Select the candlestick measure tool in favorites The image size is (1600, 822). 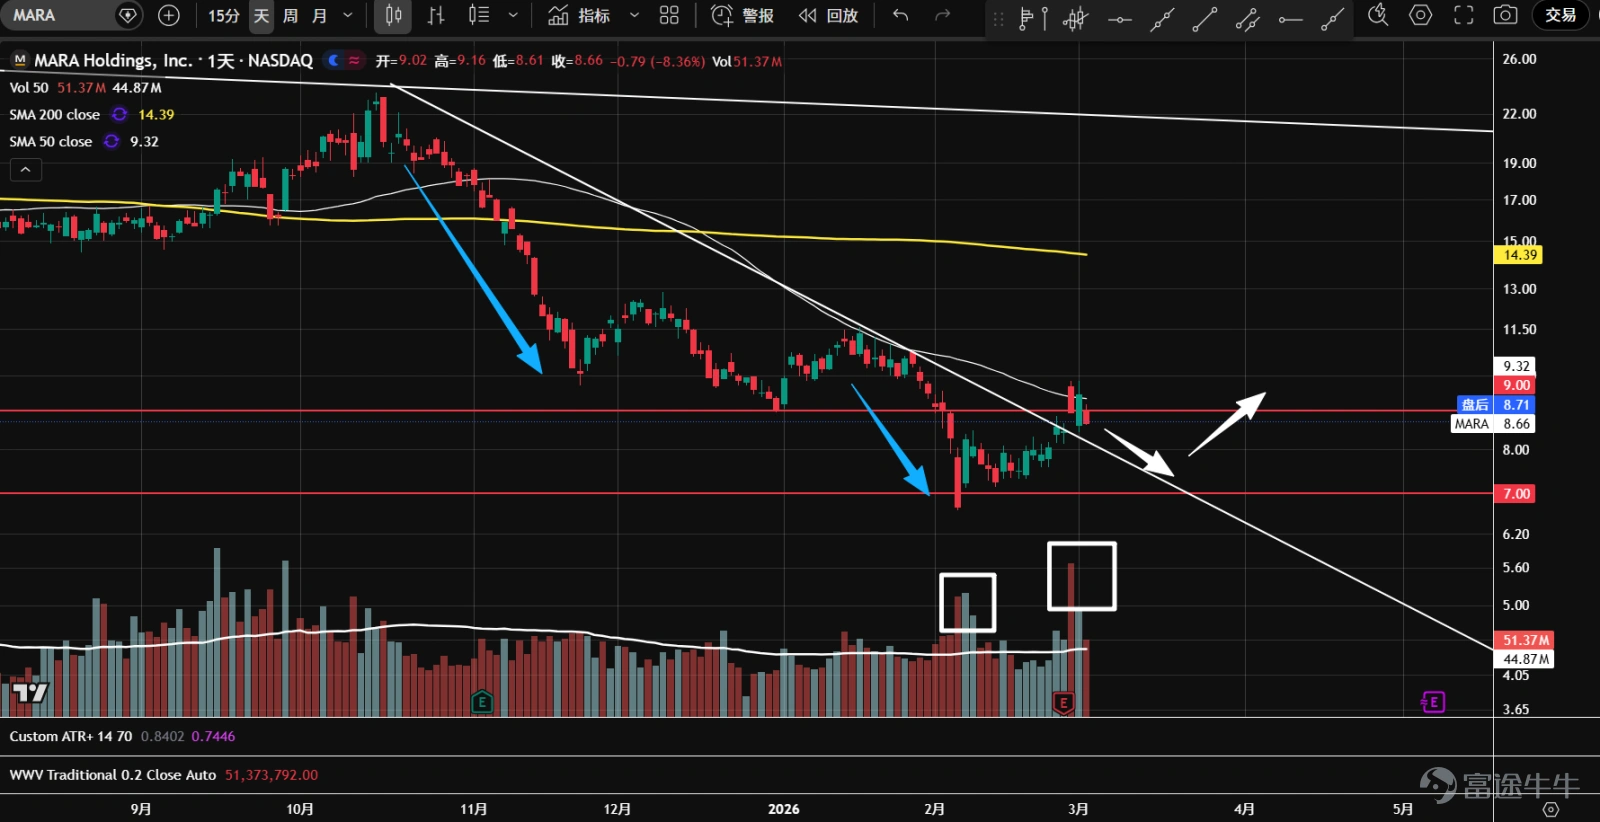tap(1075, 18)
